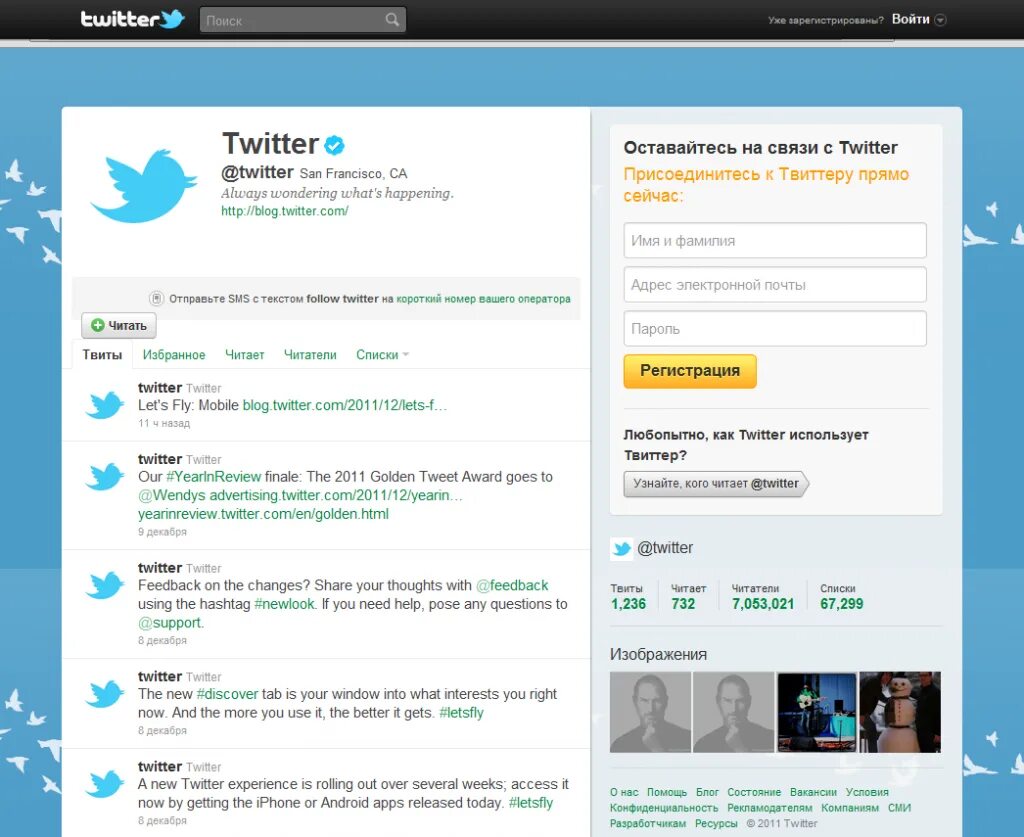Focus the Имя и фамилия field
This screenshot has height=837, width=1024.
tap(775, 240)
